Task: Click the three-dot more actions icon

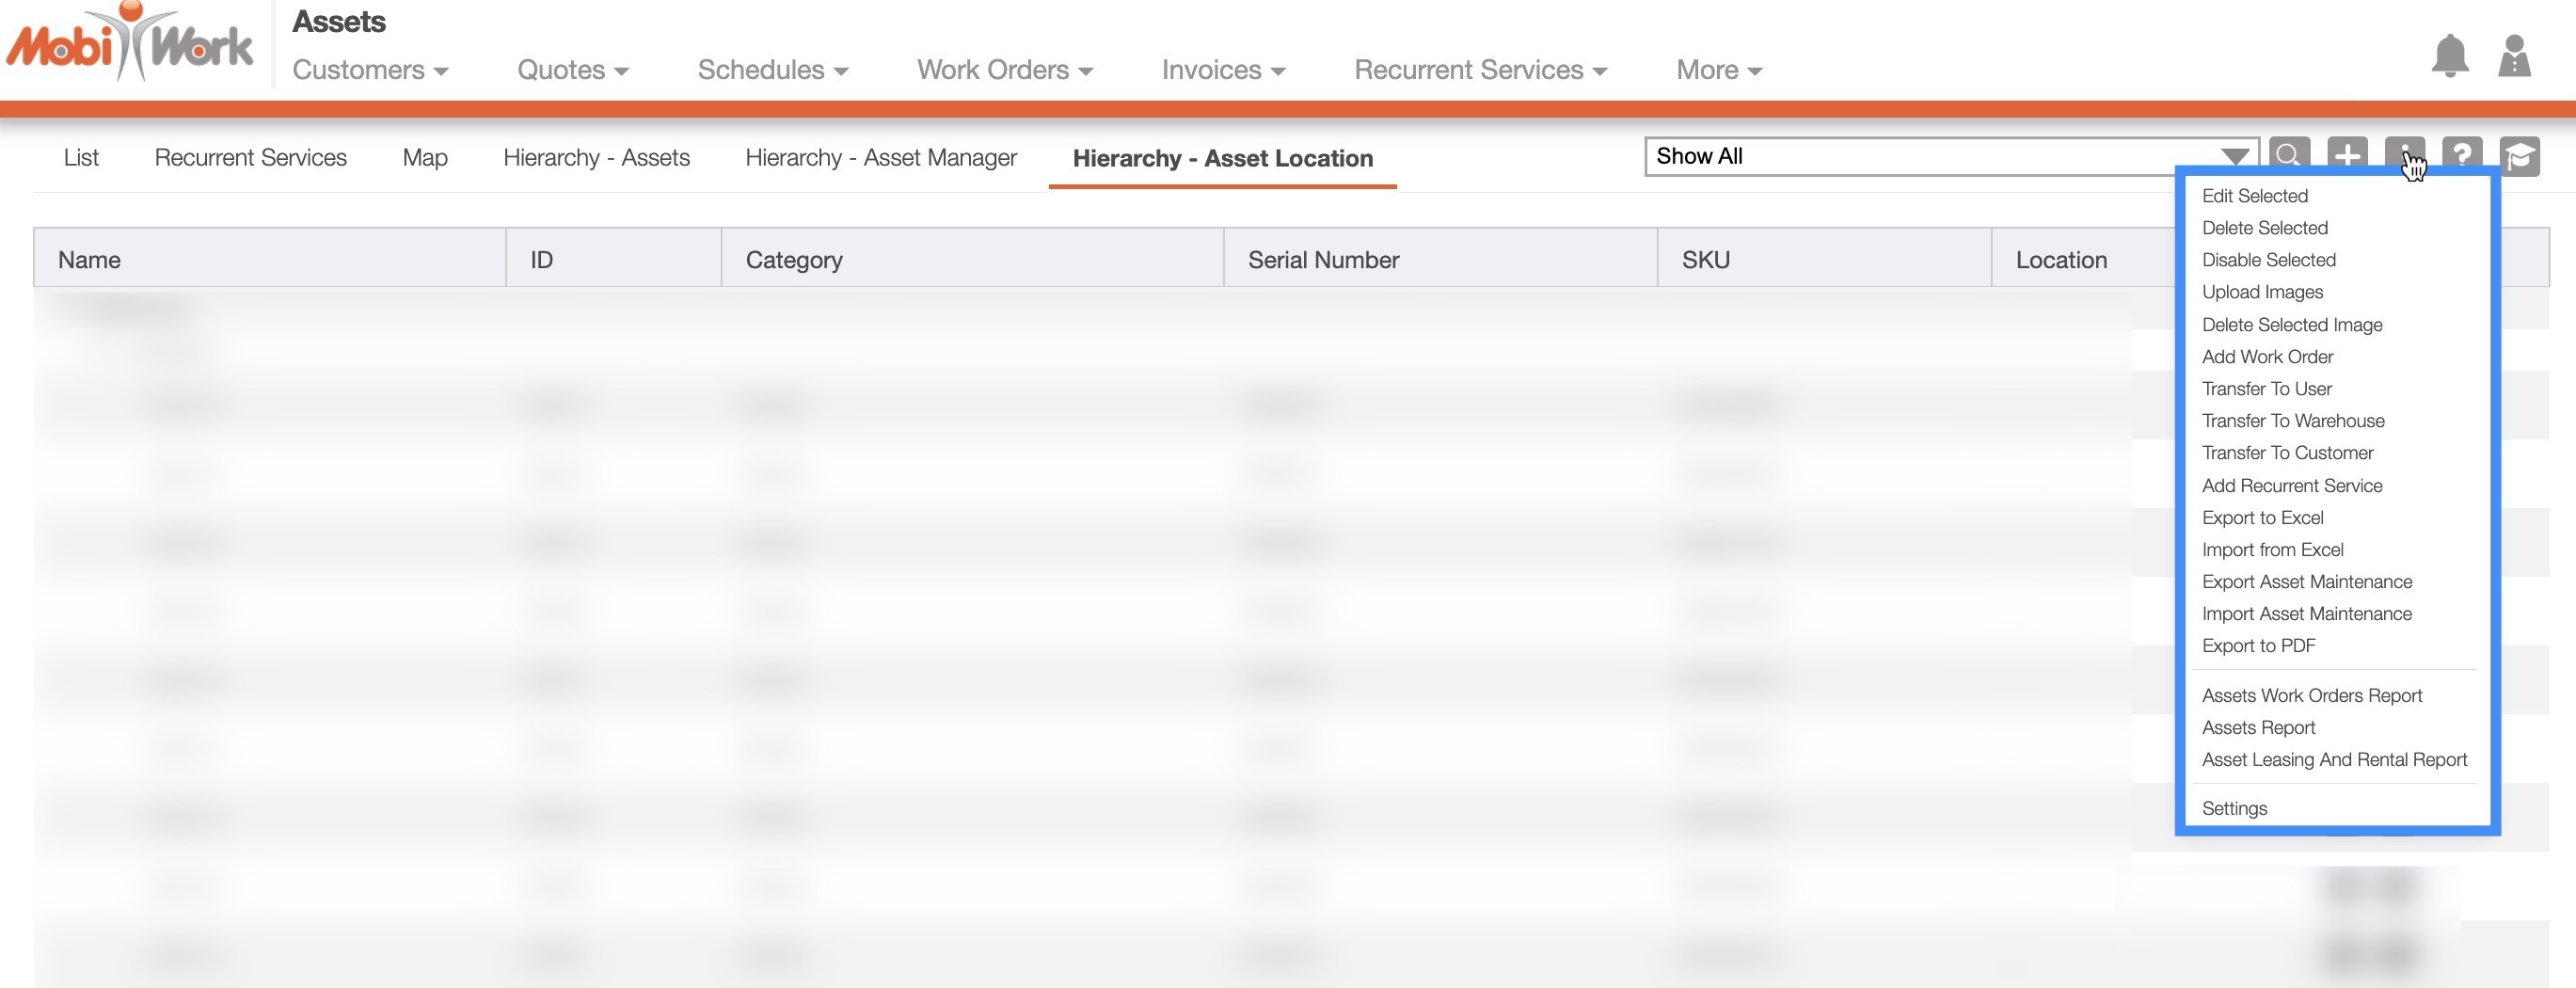Action: [x=2404, y=153]
